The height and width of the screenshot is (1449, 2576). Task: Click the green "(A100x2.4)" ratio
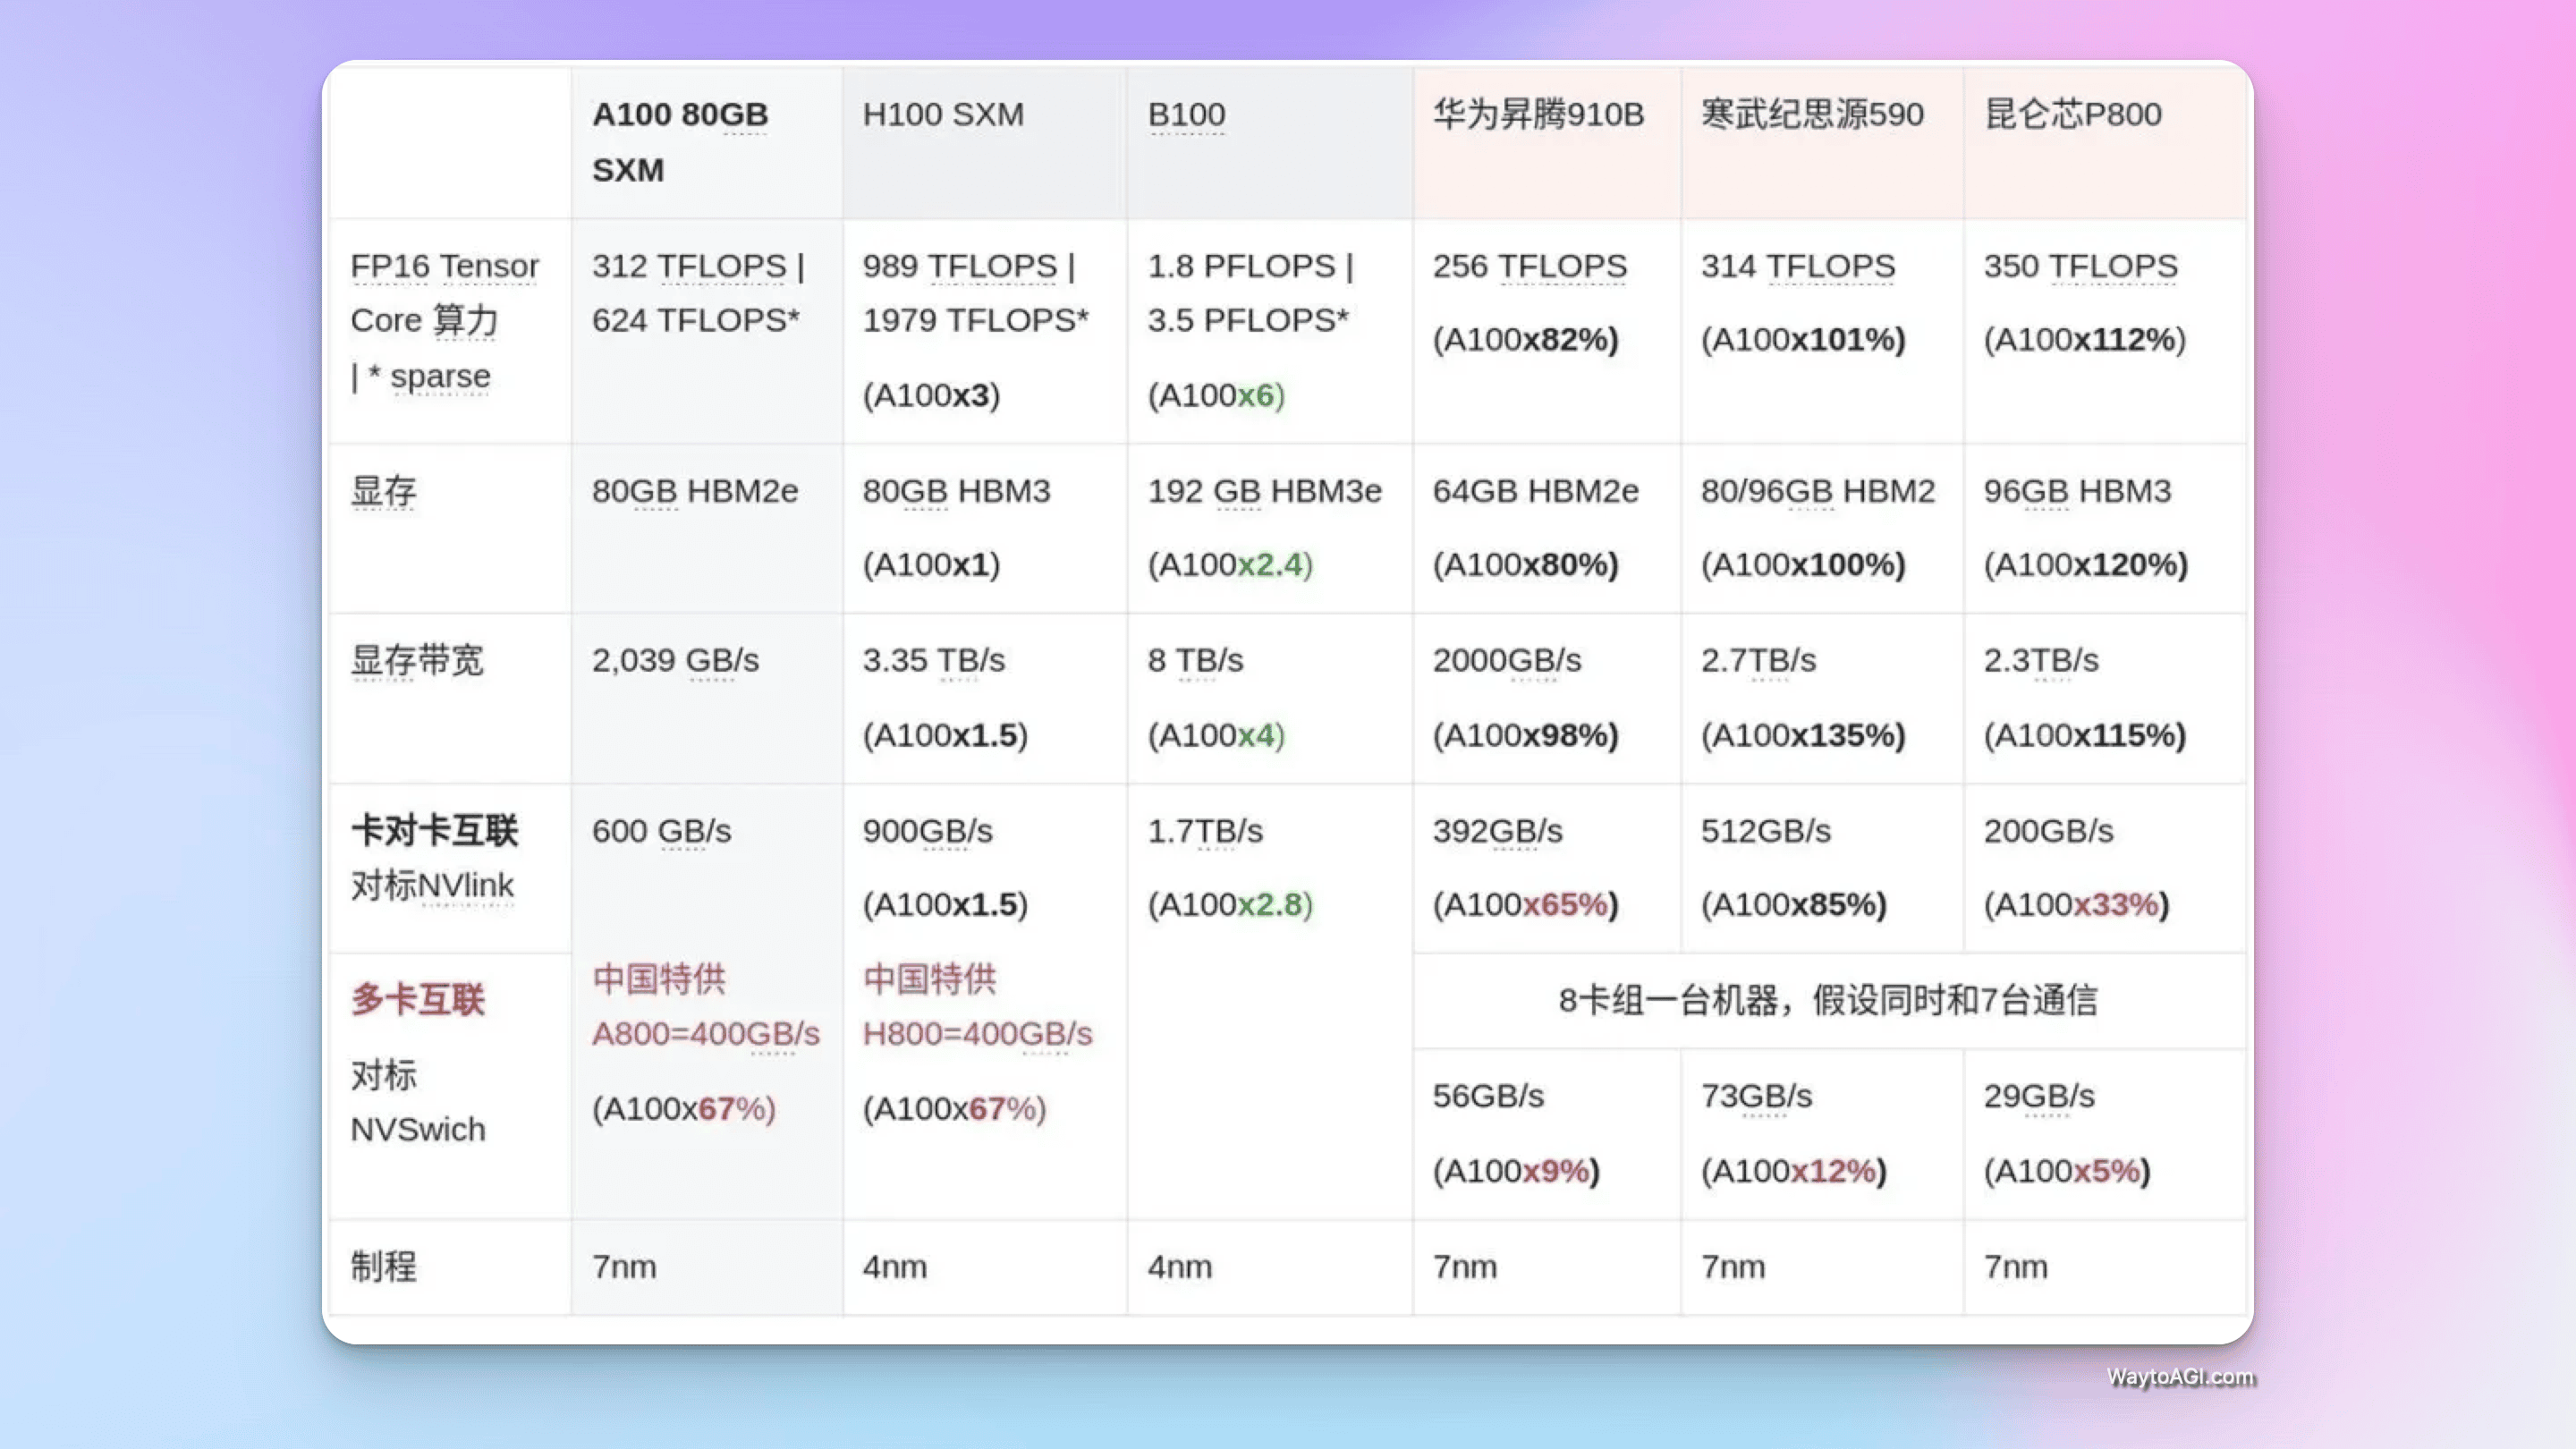[1230, 564]
